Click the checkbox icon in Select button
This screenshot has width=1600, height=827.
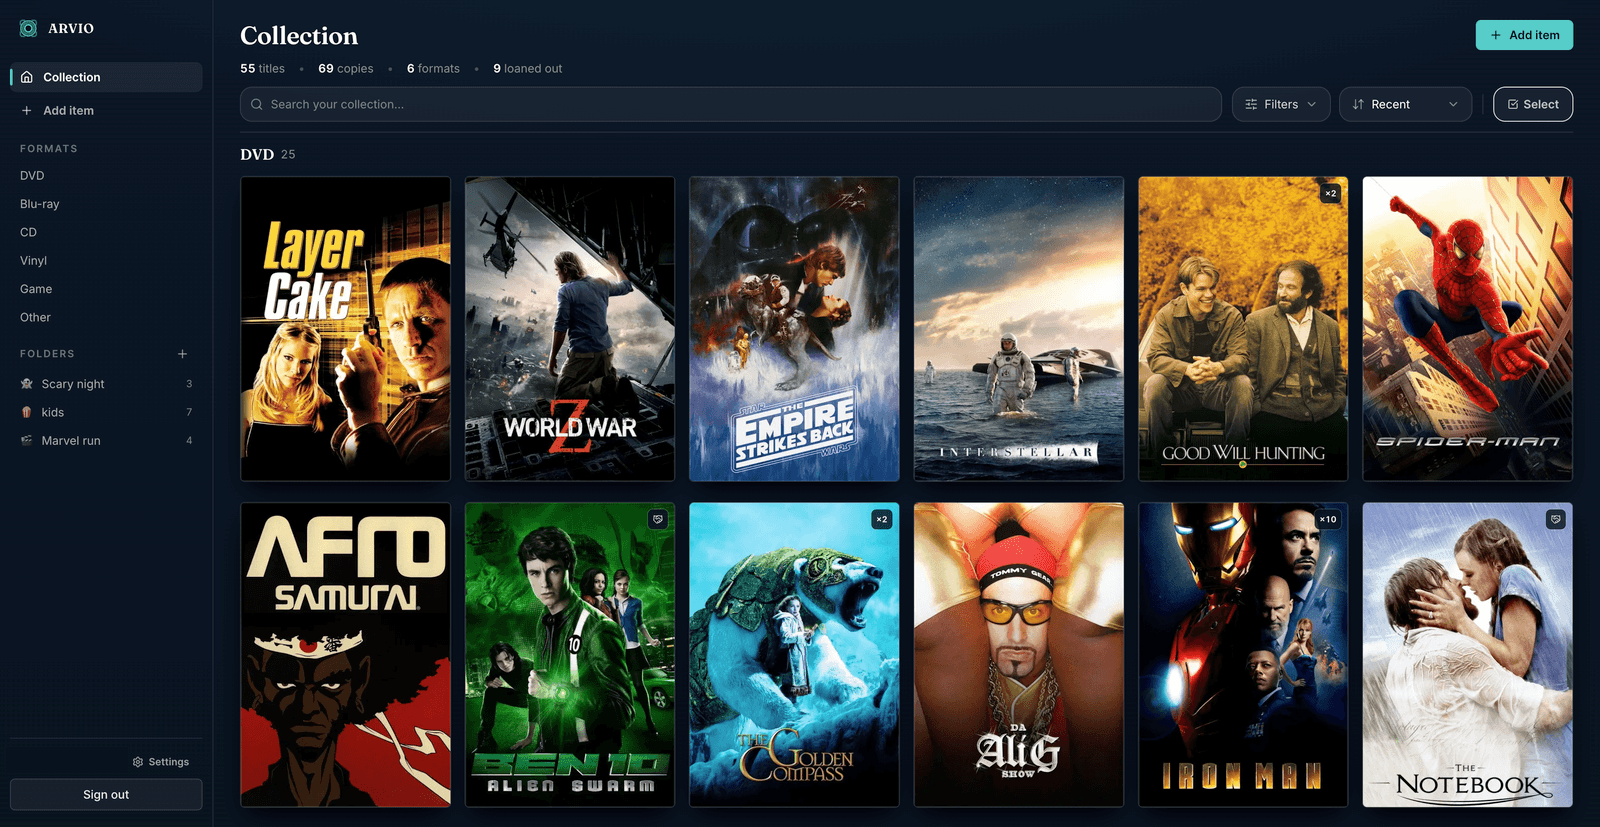[x=1513, y=104]
